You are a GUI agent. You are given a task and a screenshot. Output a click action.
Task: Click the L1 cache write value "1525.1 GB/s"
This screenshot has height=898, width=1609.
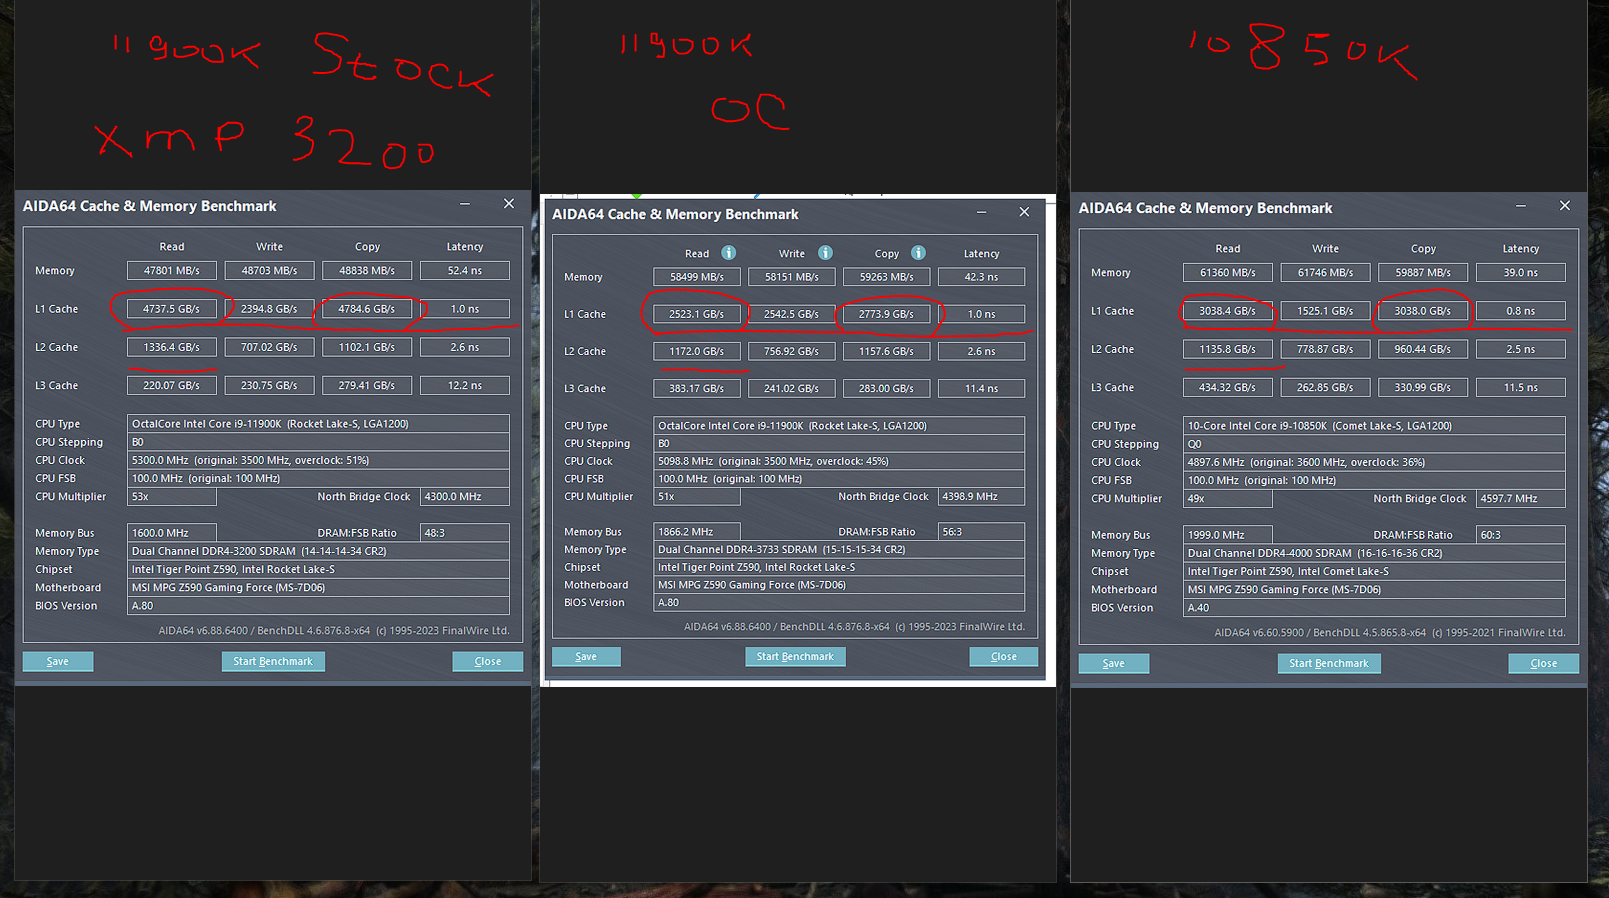pyautogui.click(x=1325, y=311)
